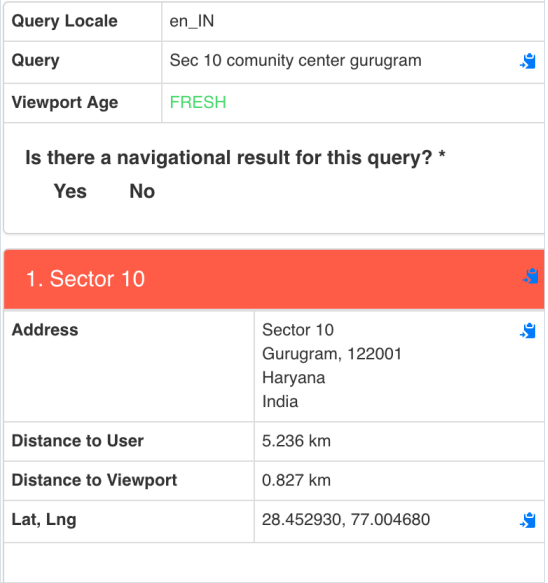Click the Gurugram, 122001 address line
Screen dimensions: 548x583
[332, 354]
